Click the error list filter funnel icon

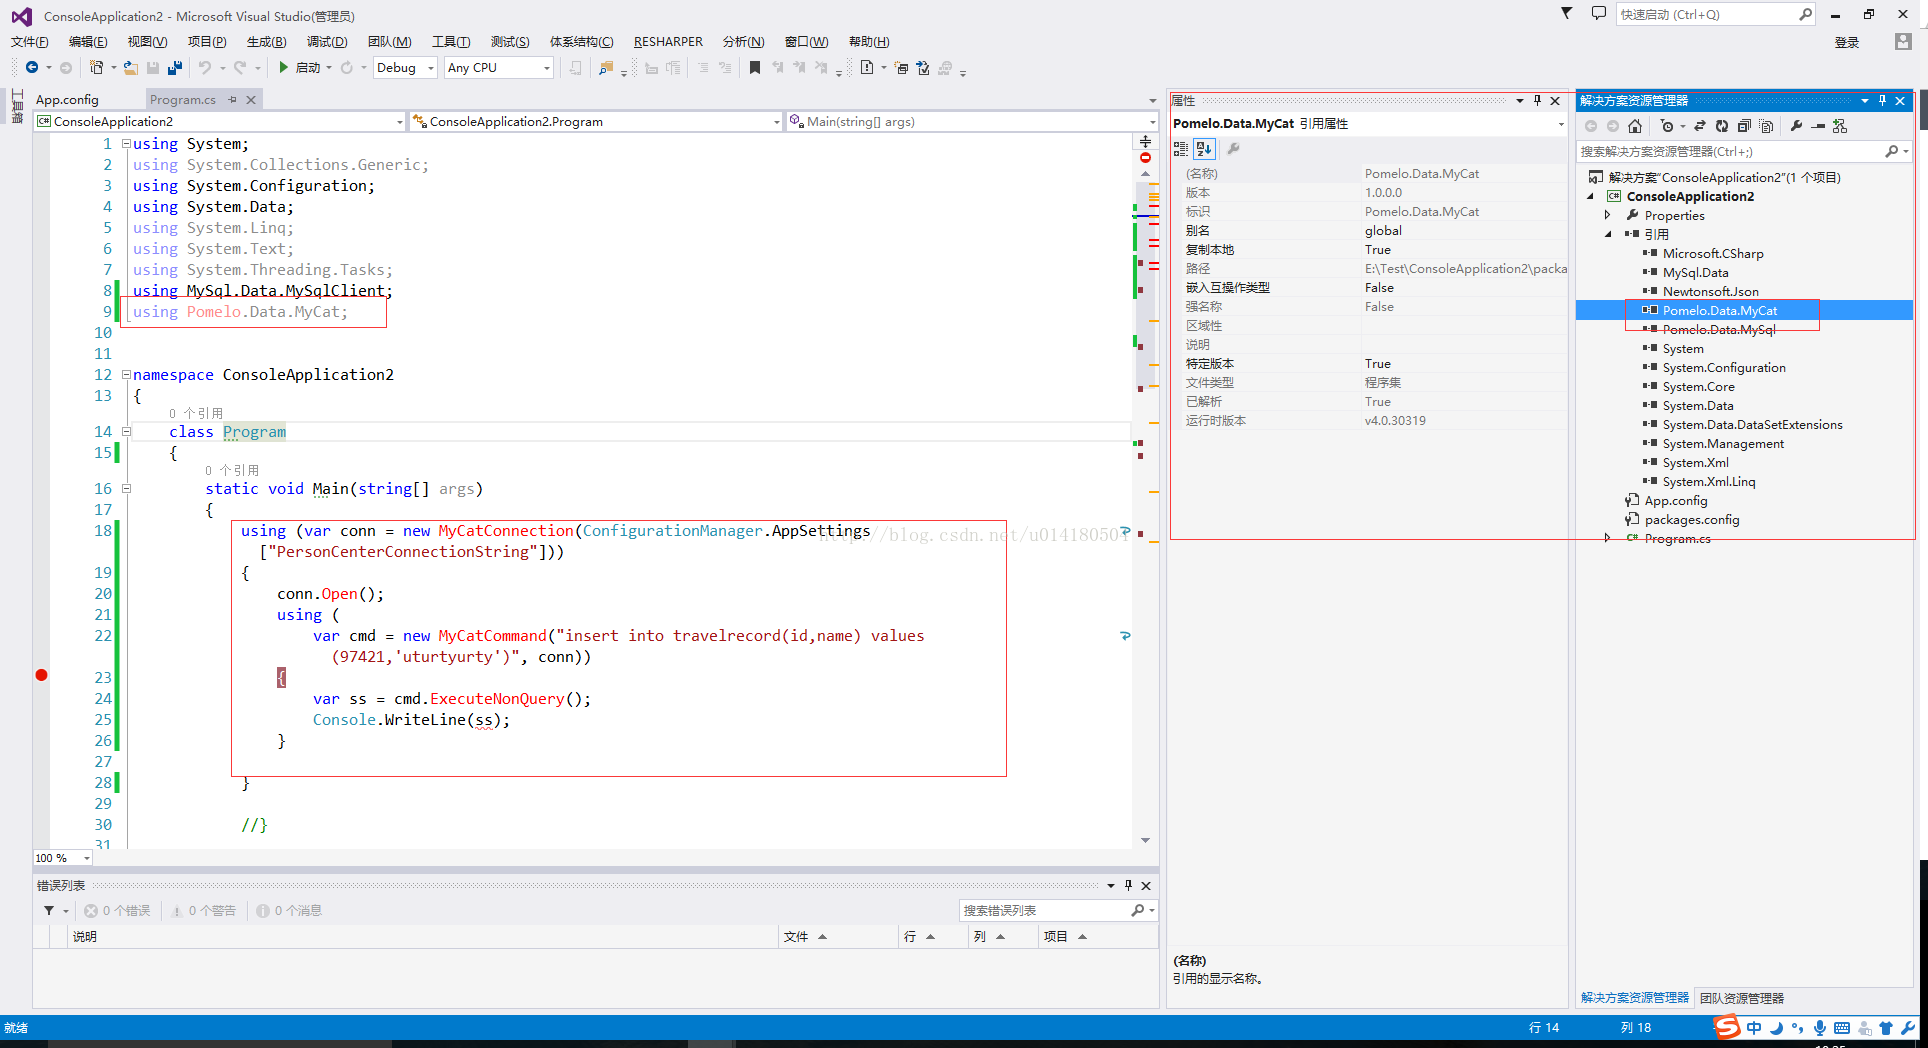(x=49, y=910)
